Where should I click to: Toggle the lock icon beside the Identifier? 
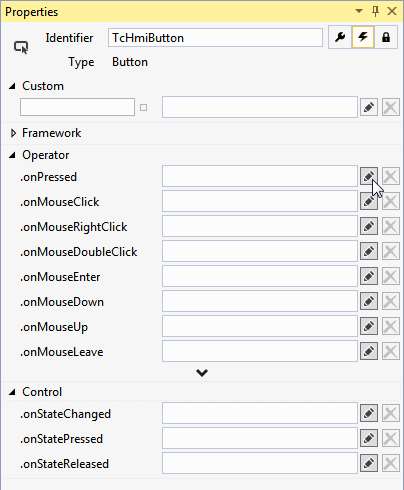pos(386,37)
